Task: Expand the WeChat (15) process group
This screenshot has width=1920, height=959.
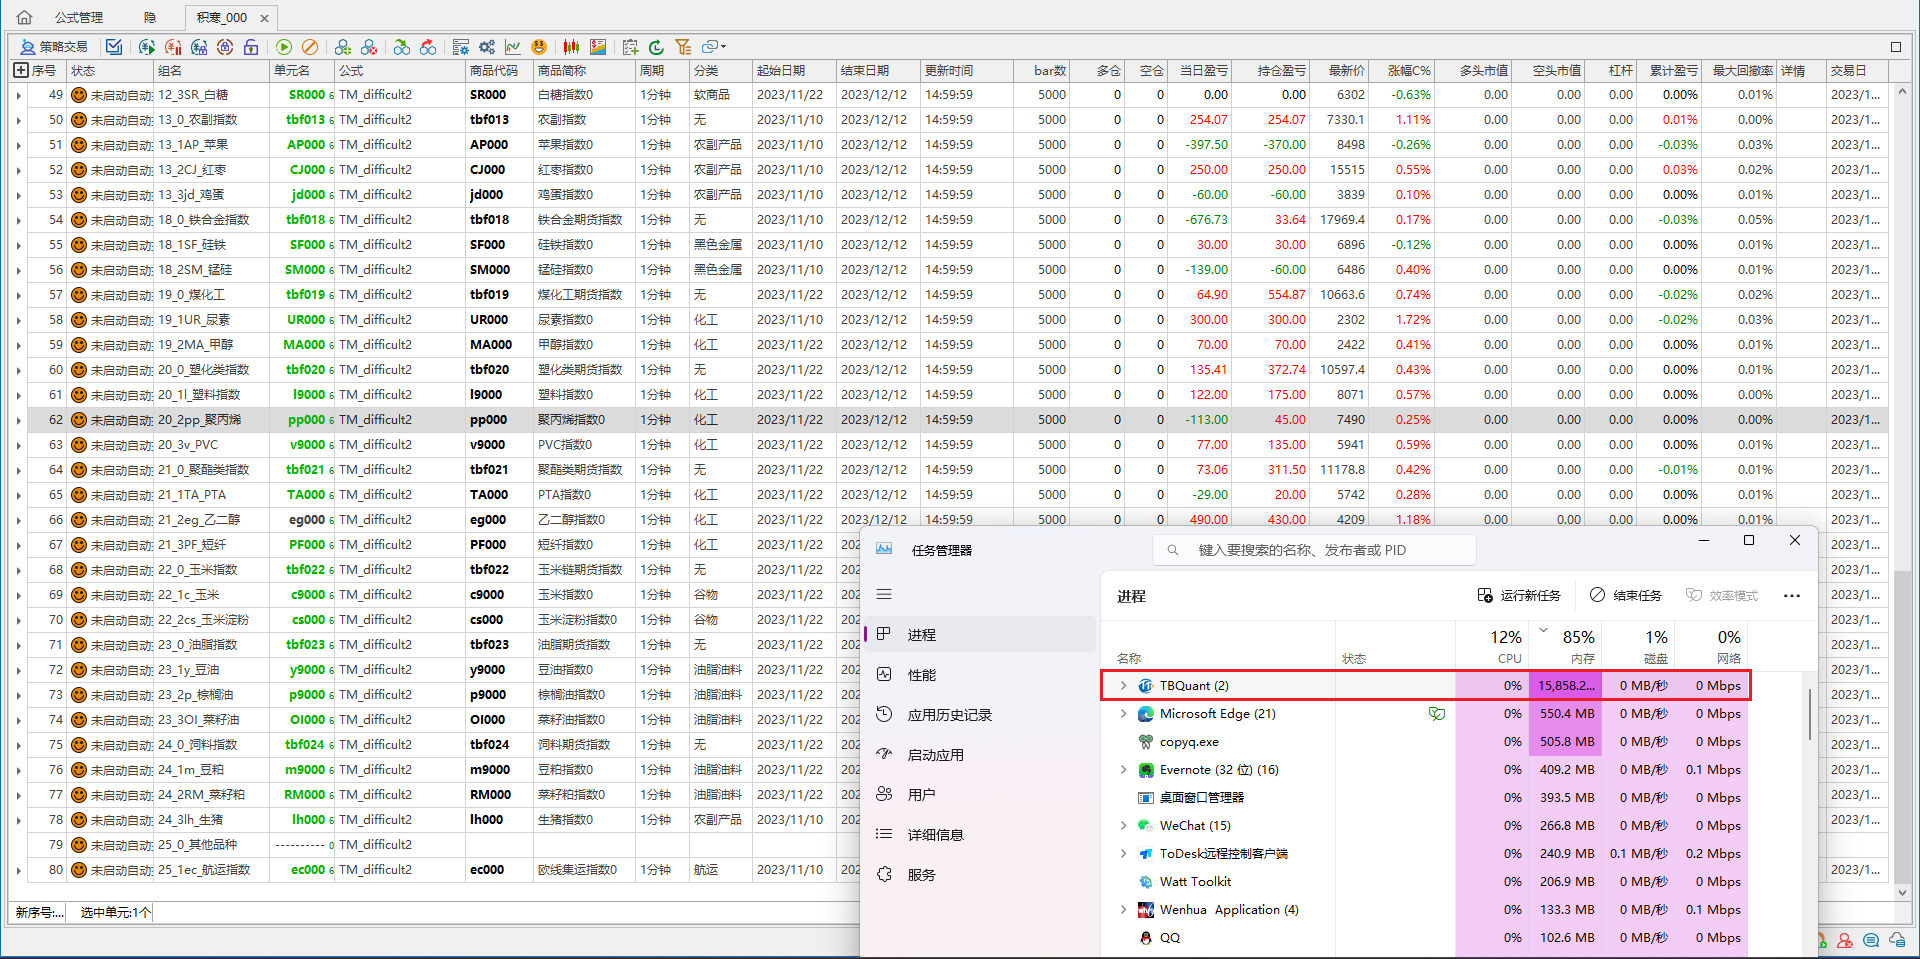Action: 1123,826
